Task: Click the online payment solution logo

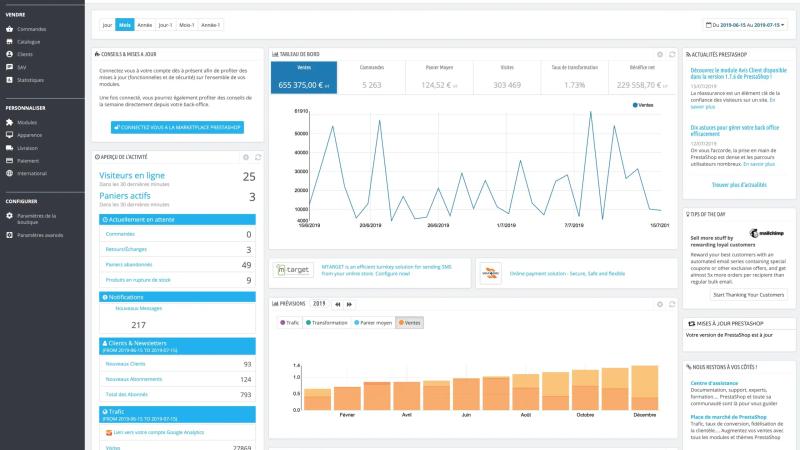Action: click(x=490, y=273)
